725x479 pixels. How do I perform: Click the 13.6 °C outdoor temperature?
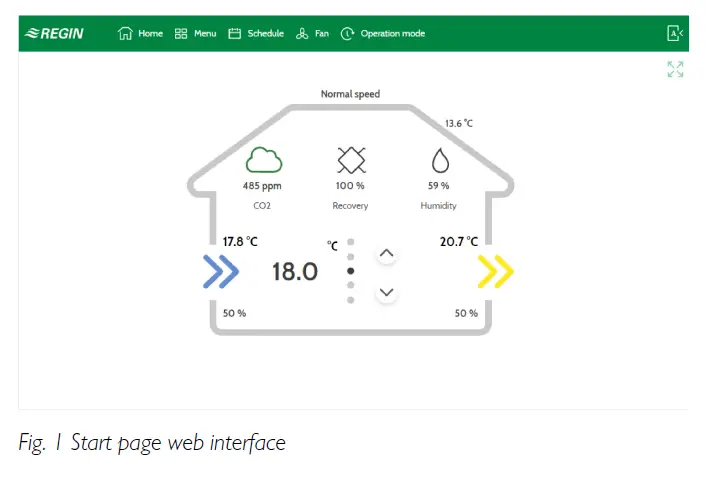pyautogui.click(x=459, y=123)
